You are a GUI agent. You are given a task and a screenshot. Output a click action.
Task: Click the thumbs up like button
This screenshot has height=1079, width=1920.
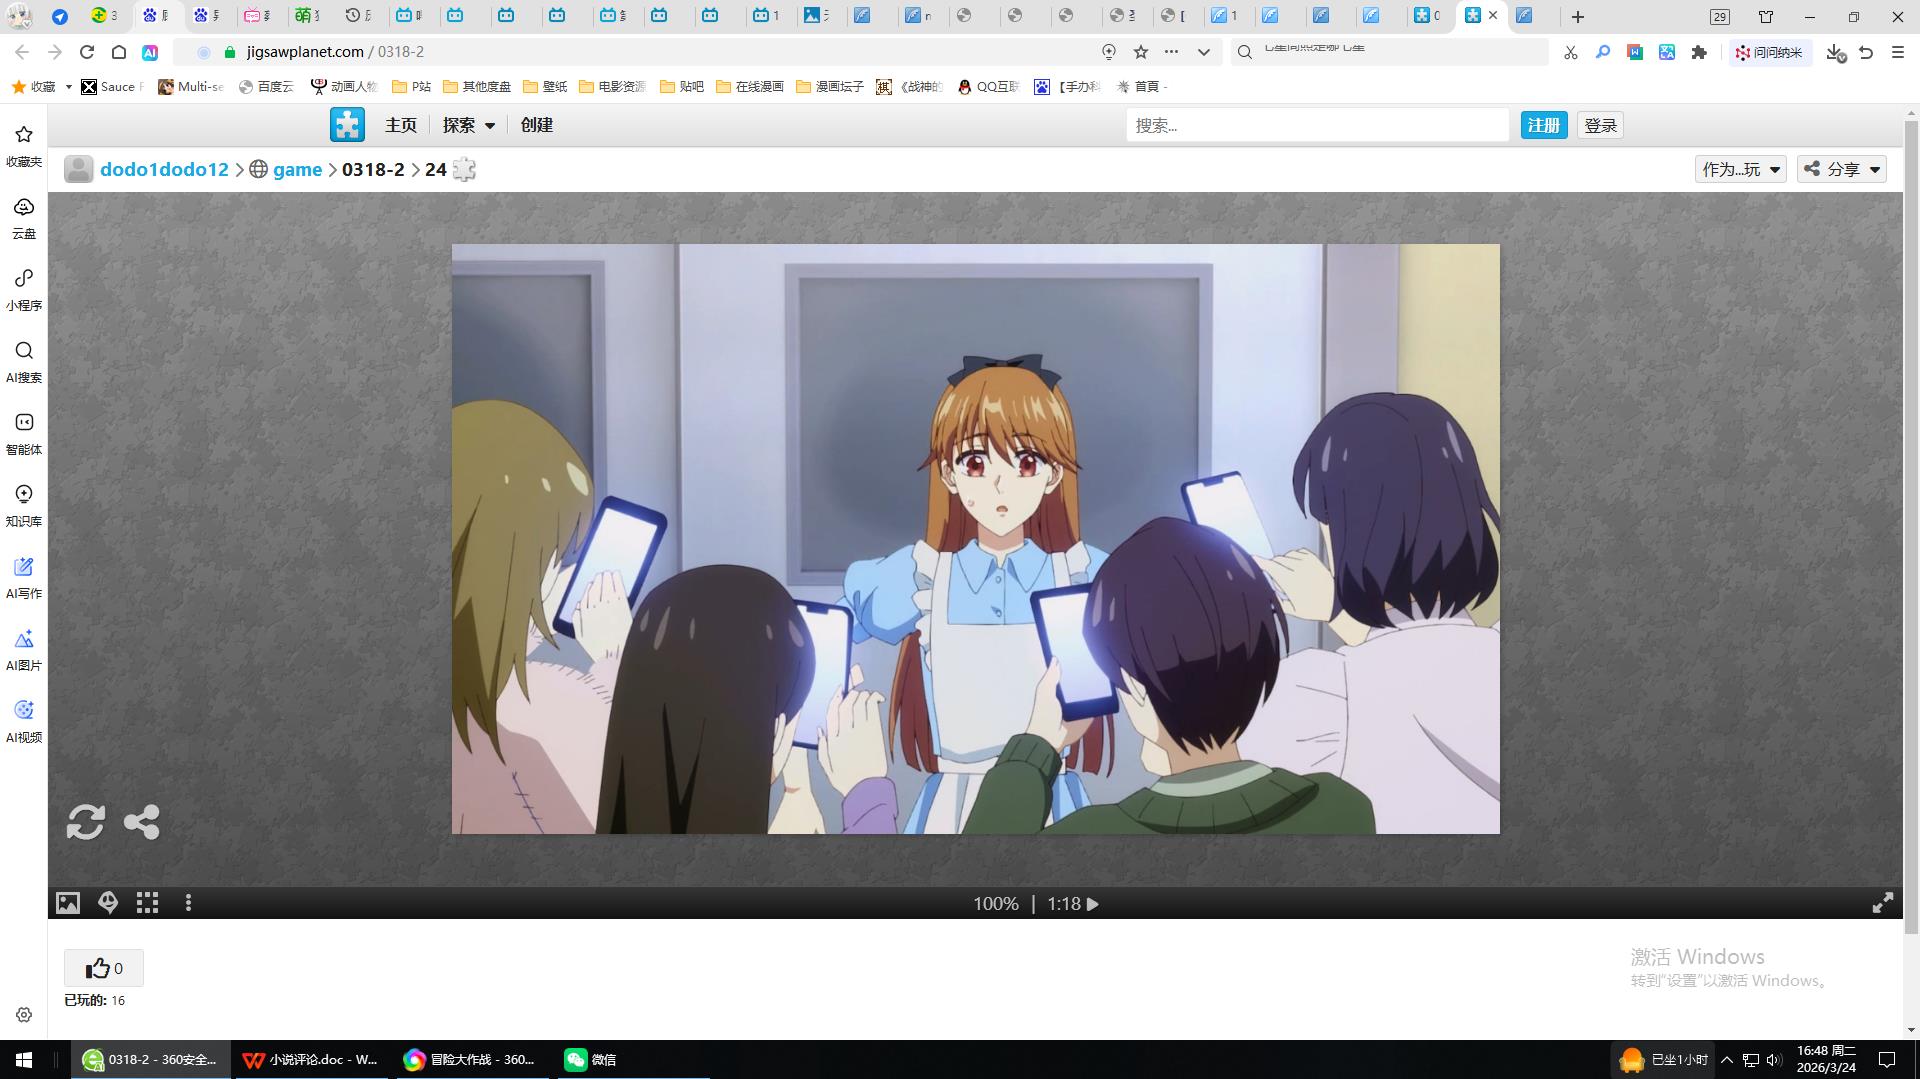point(104,968)
